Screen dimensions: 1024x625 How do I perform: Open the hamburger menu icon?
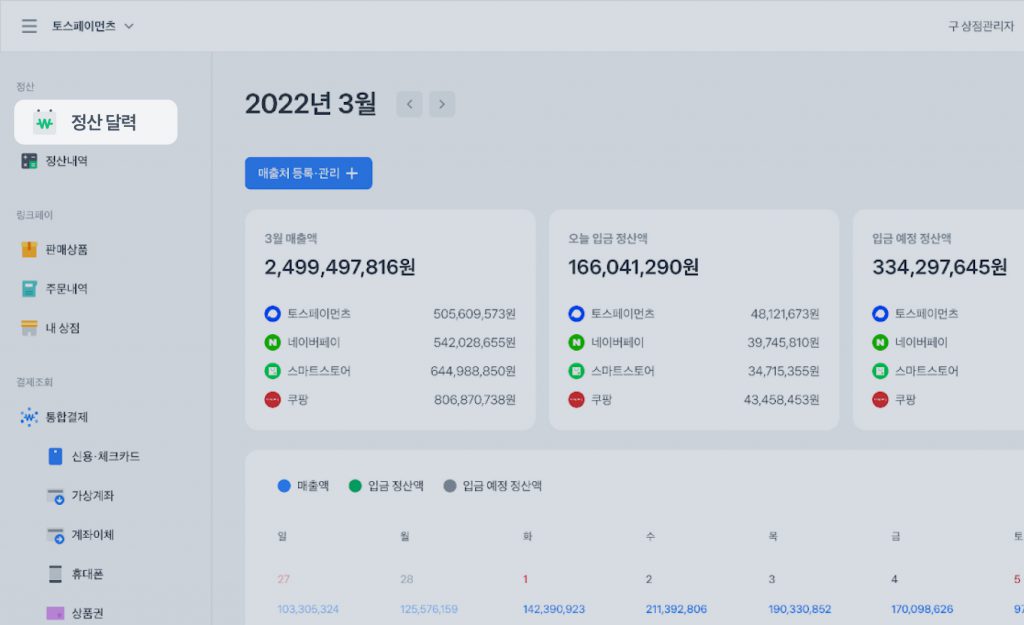29,26
